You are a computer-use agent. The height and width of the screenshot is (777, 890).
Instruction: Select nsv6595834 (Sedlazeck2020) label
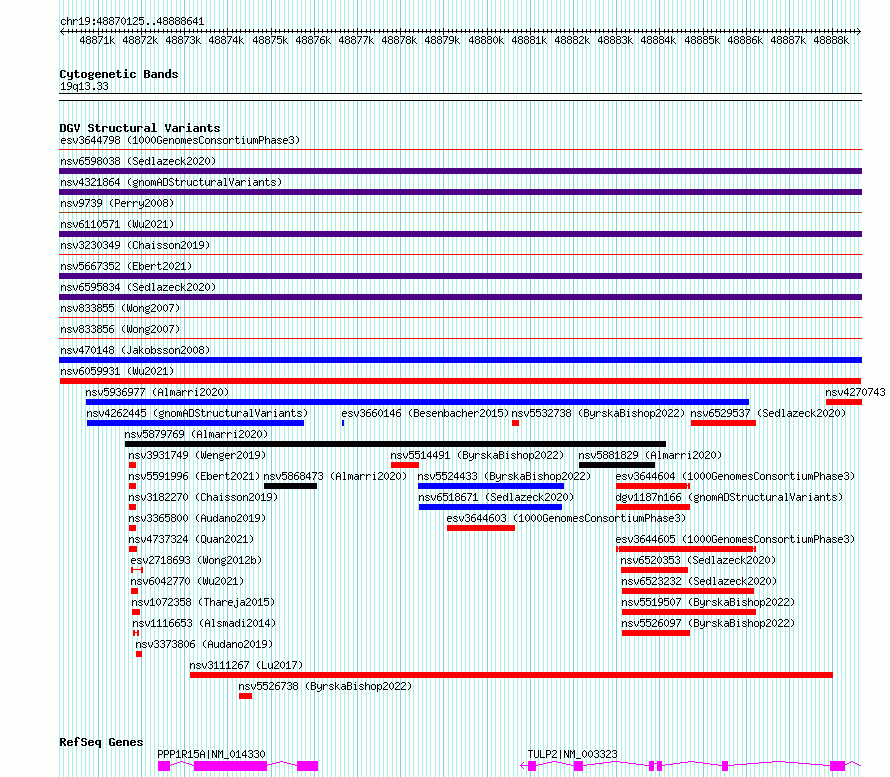tap(138, 287)
